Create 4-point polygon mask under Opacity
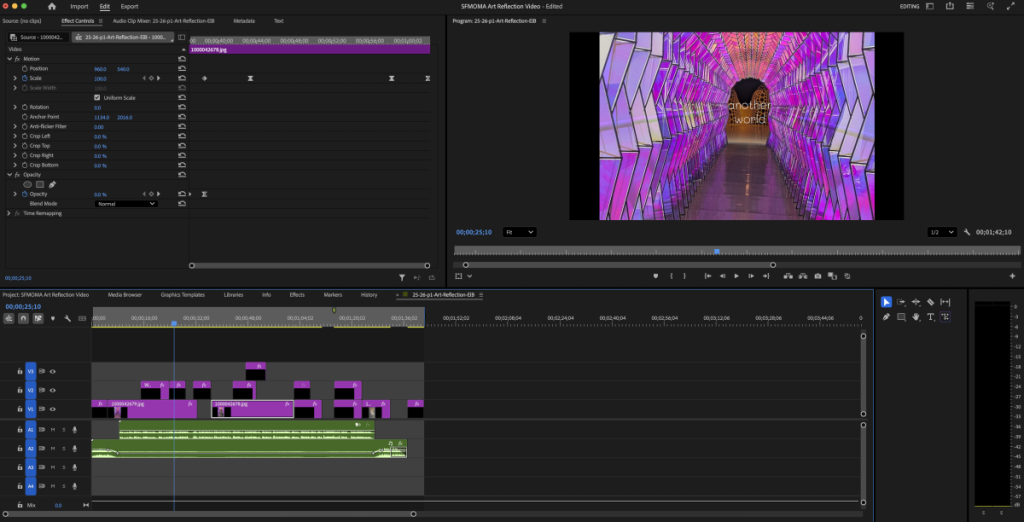Screen dimensions: 1024x522 [x=40, y=185]
